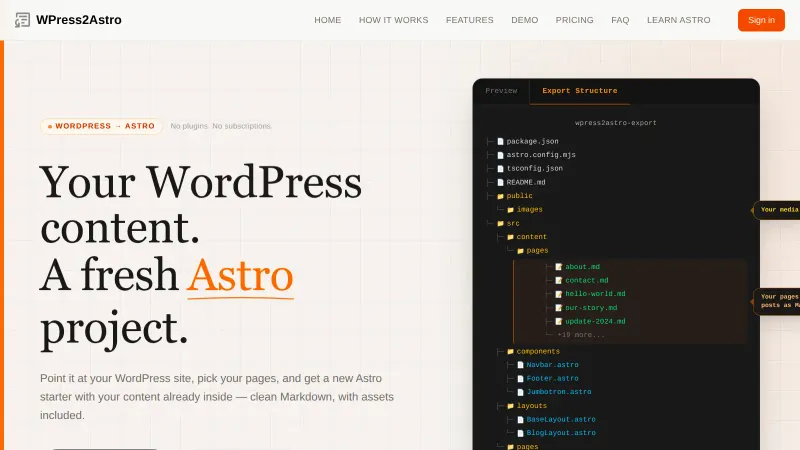Go to the PRICING section
This screenshot has width=800, height=450.
574,20
